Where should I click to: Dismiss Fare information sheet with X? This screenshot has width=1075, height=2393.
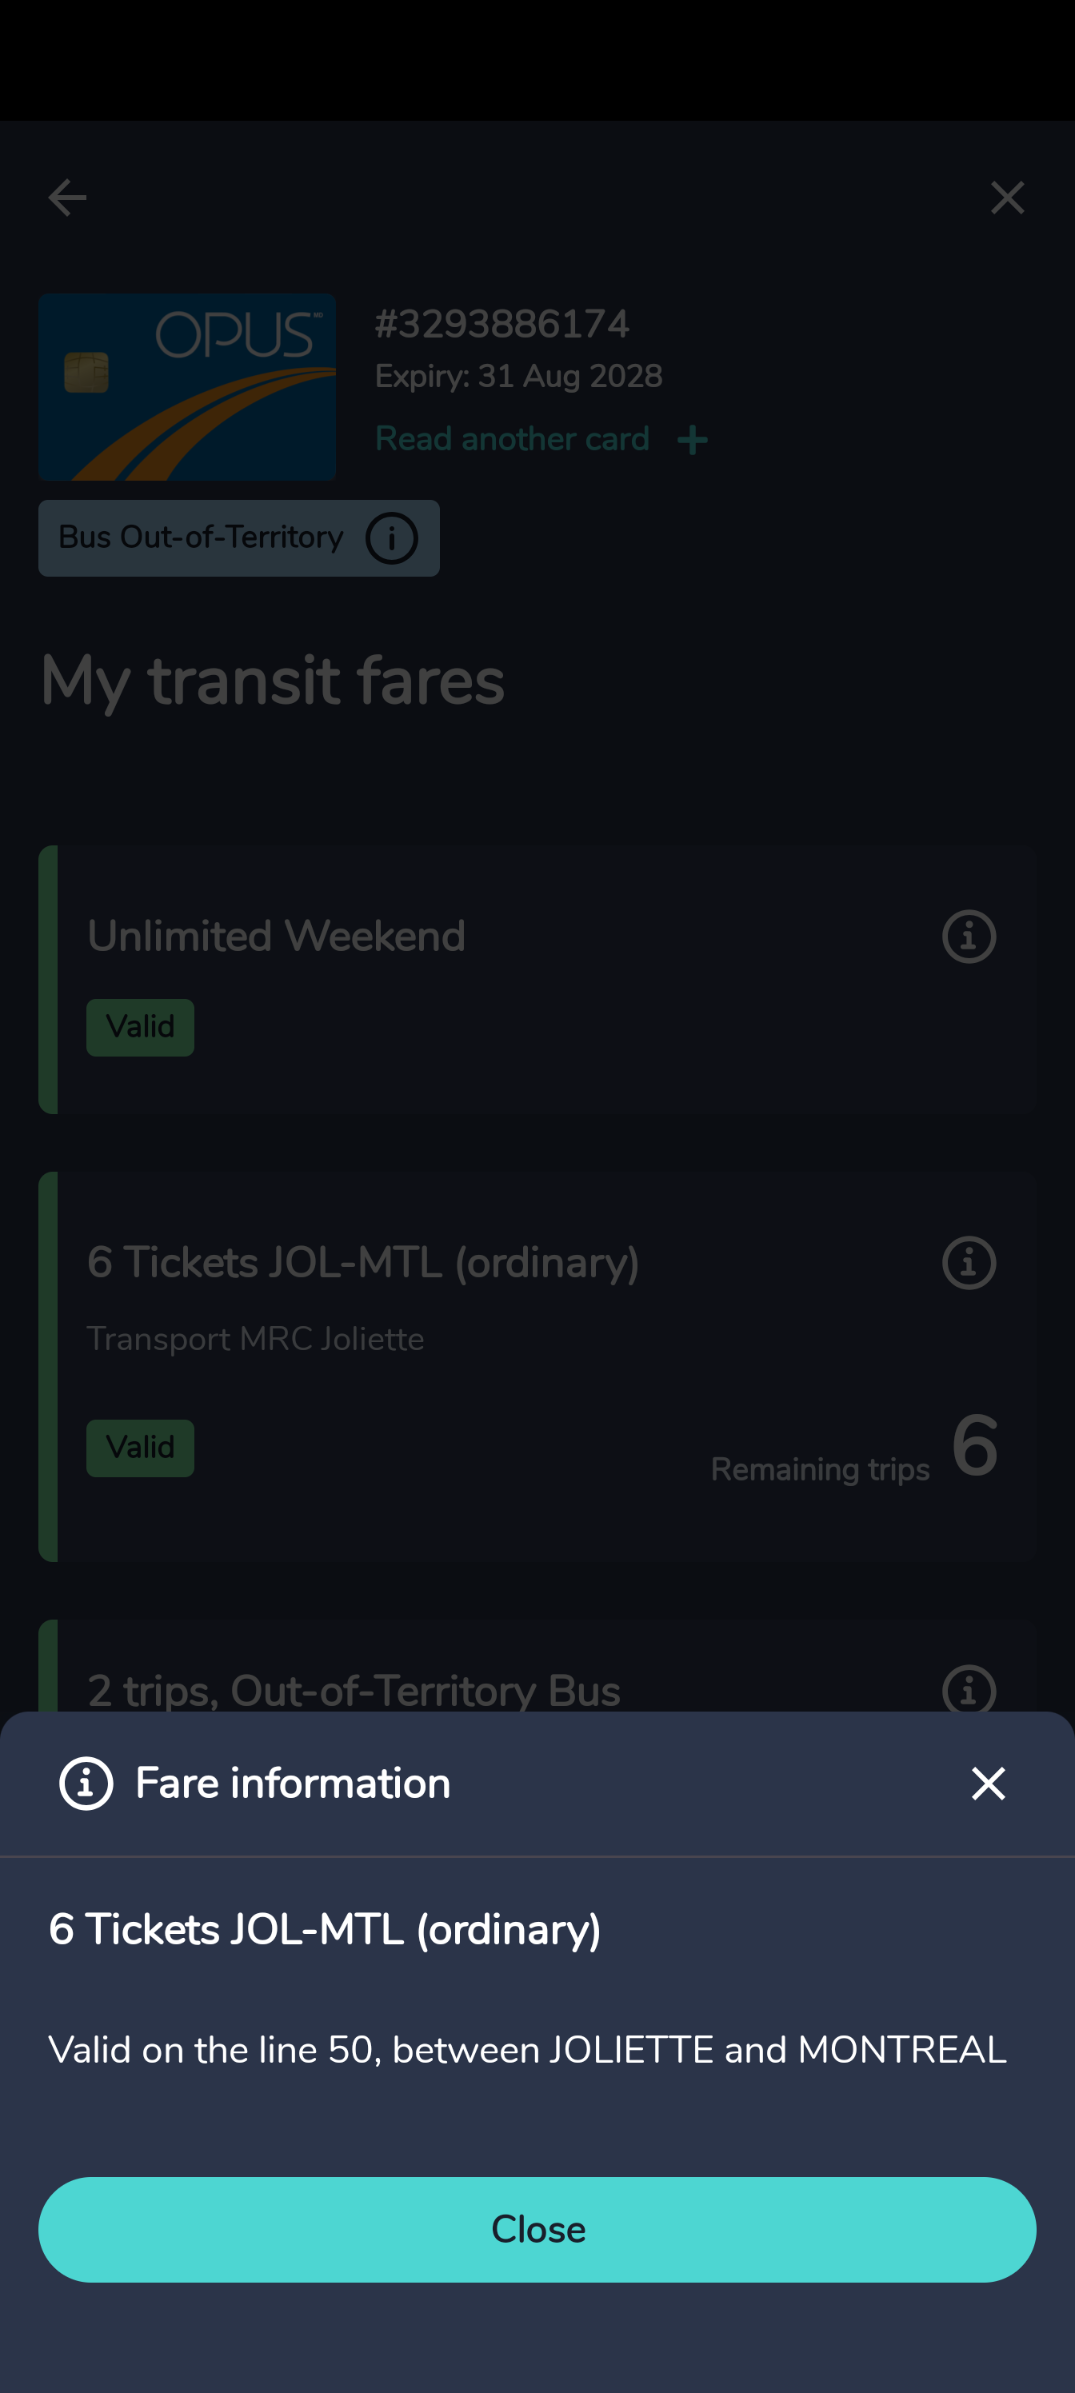[x=988, y=1783]
